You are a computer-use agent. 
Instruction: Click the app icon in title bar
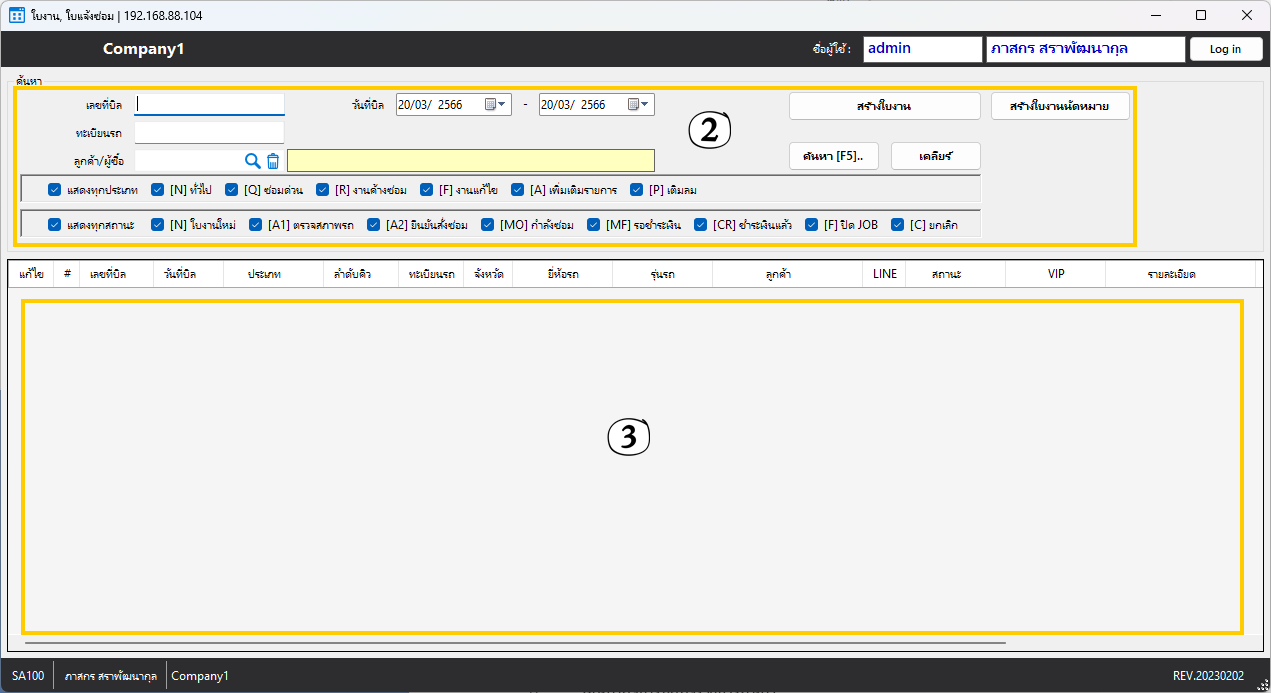pyautogui.click(x=16, y=15)
